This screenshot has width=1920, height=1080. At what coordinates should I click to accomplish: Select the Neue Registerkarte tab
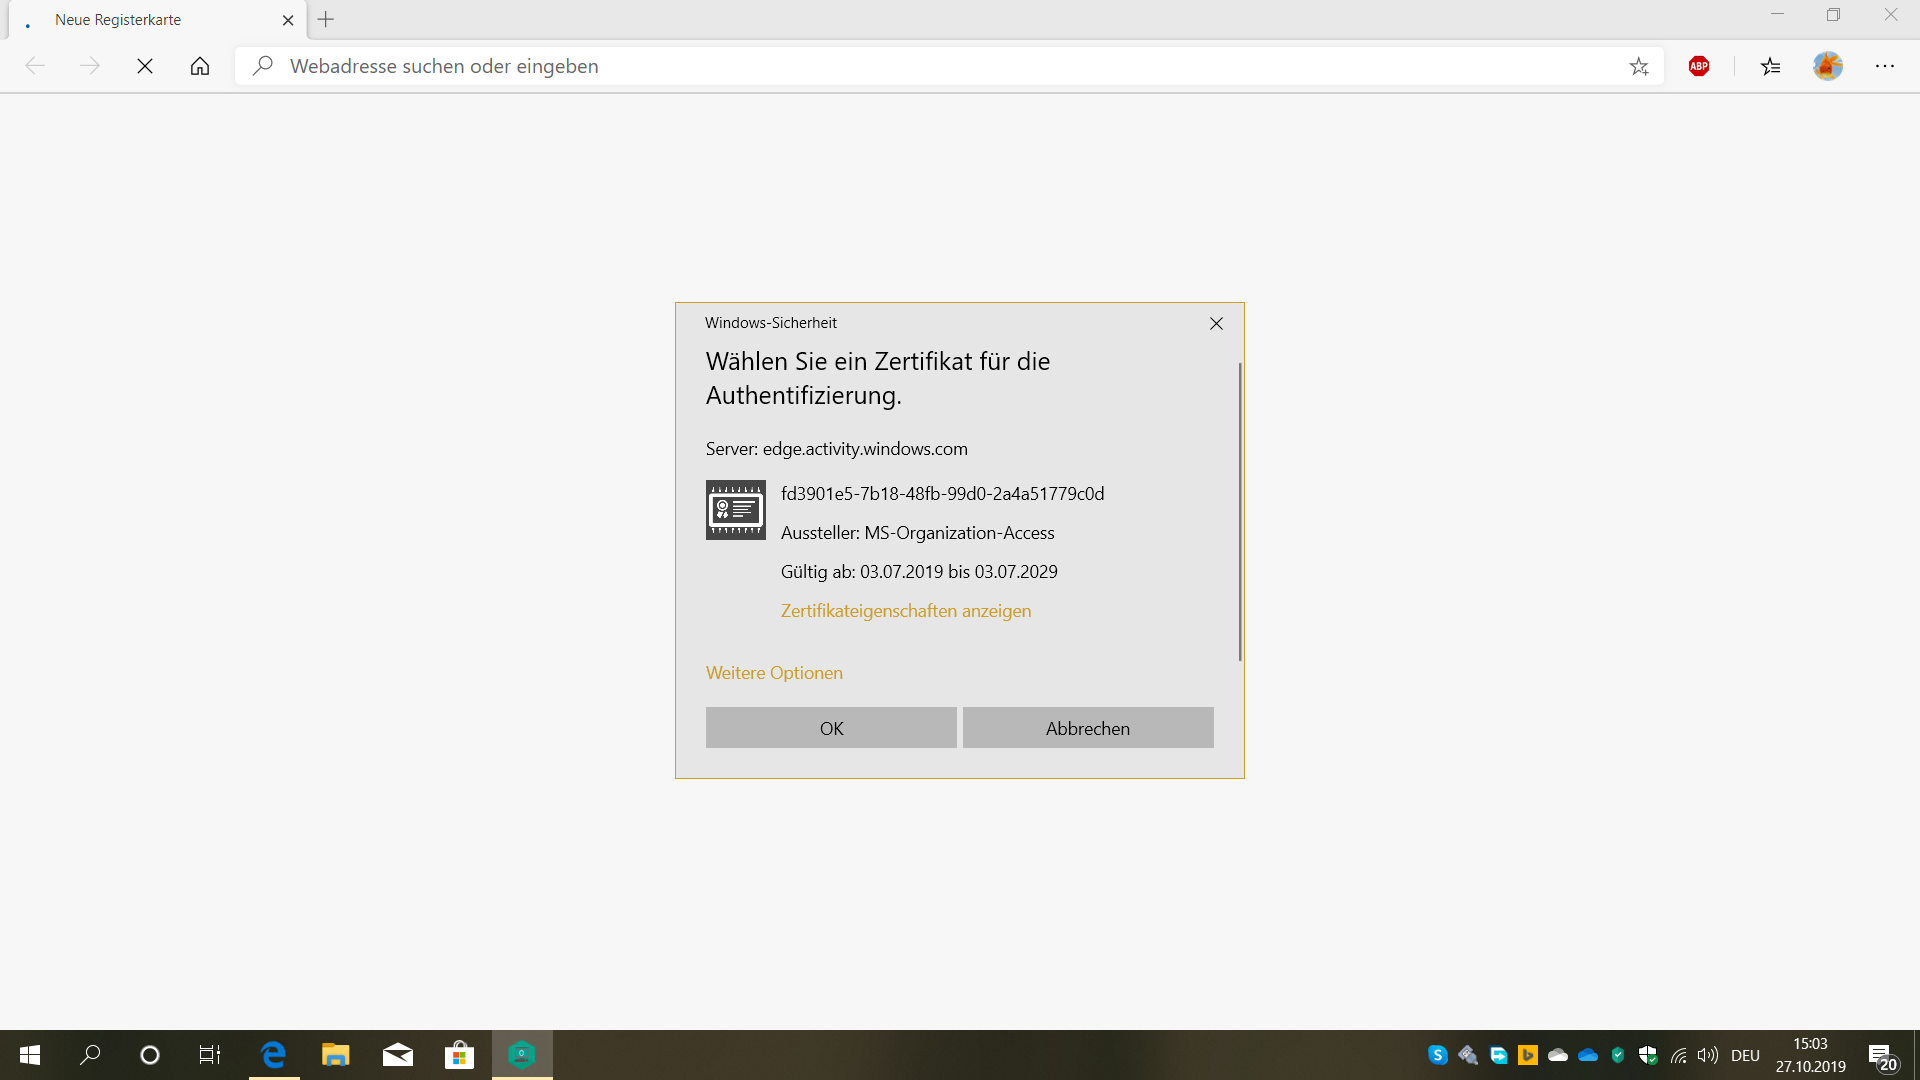(x=158, y=20)
